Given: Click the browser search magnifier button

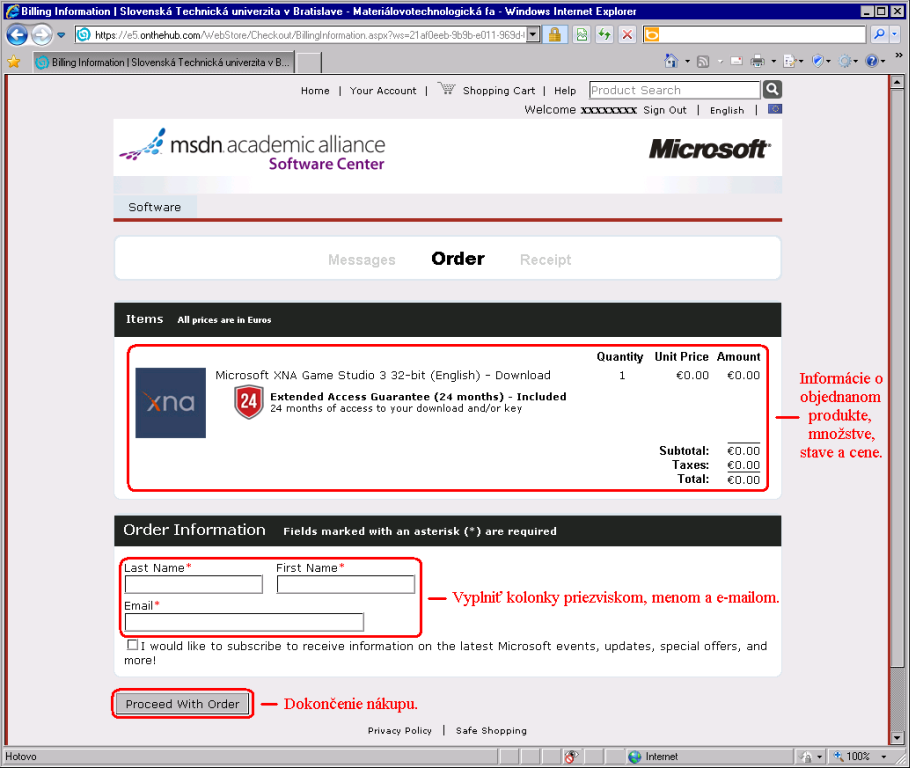Looking at the screenshot, I should click(879, 34).
